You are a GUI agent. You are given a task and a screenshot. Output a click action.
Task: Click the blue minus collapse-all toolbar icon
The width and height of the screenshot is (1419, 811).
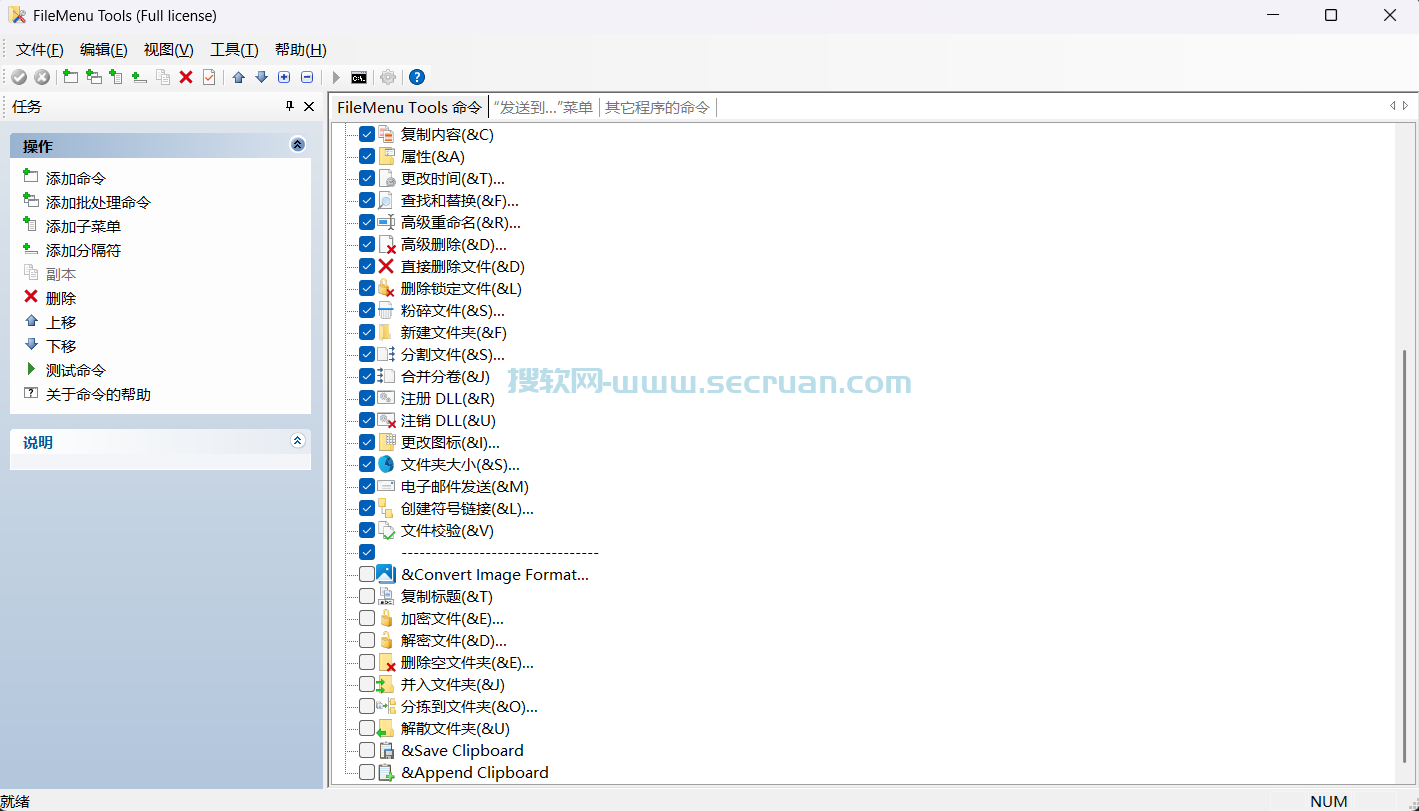tap(307, 77)
